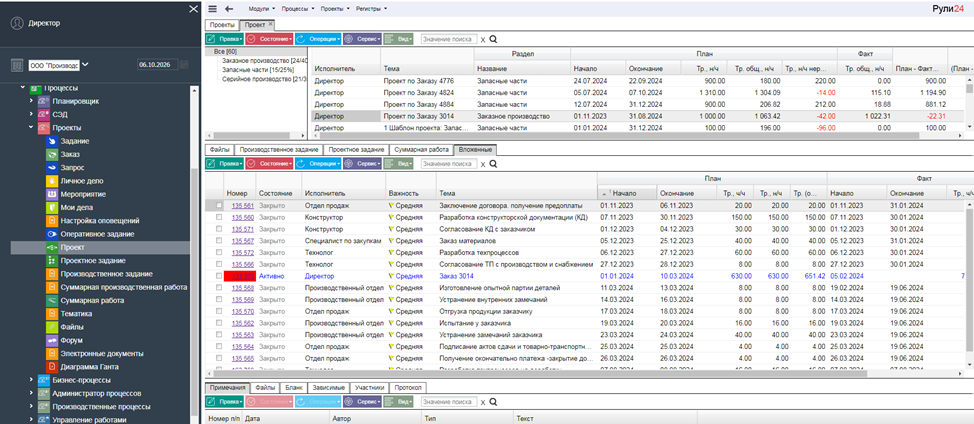The height and width of the screenshot is (424, 974).
Task: Open Мои дела icon in sidebar
Action: (x=52, y=207)
